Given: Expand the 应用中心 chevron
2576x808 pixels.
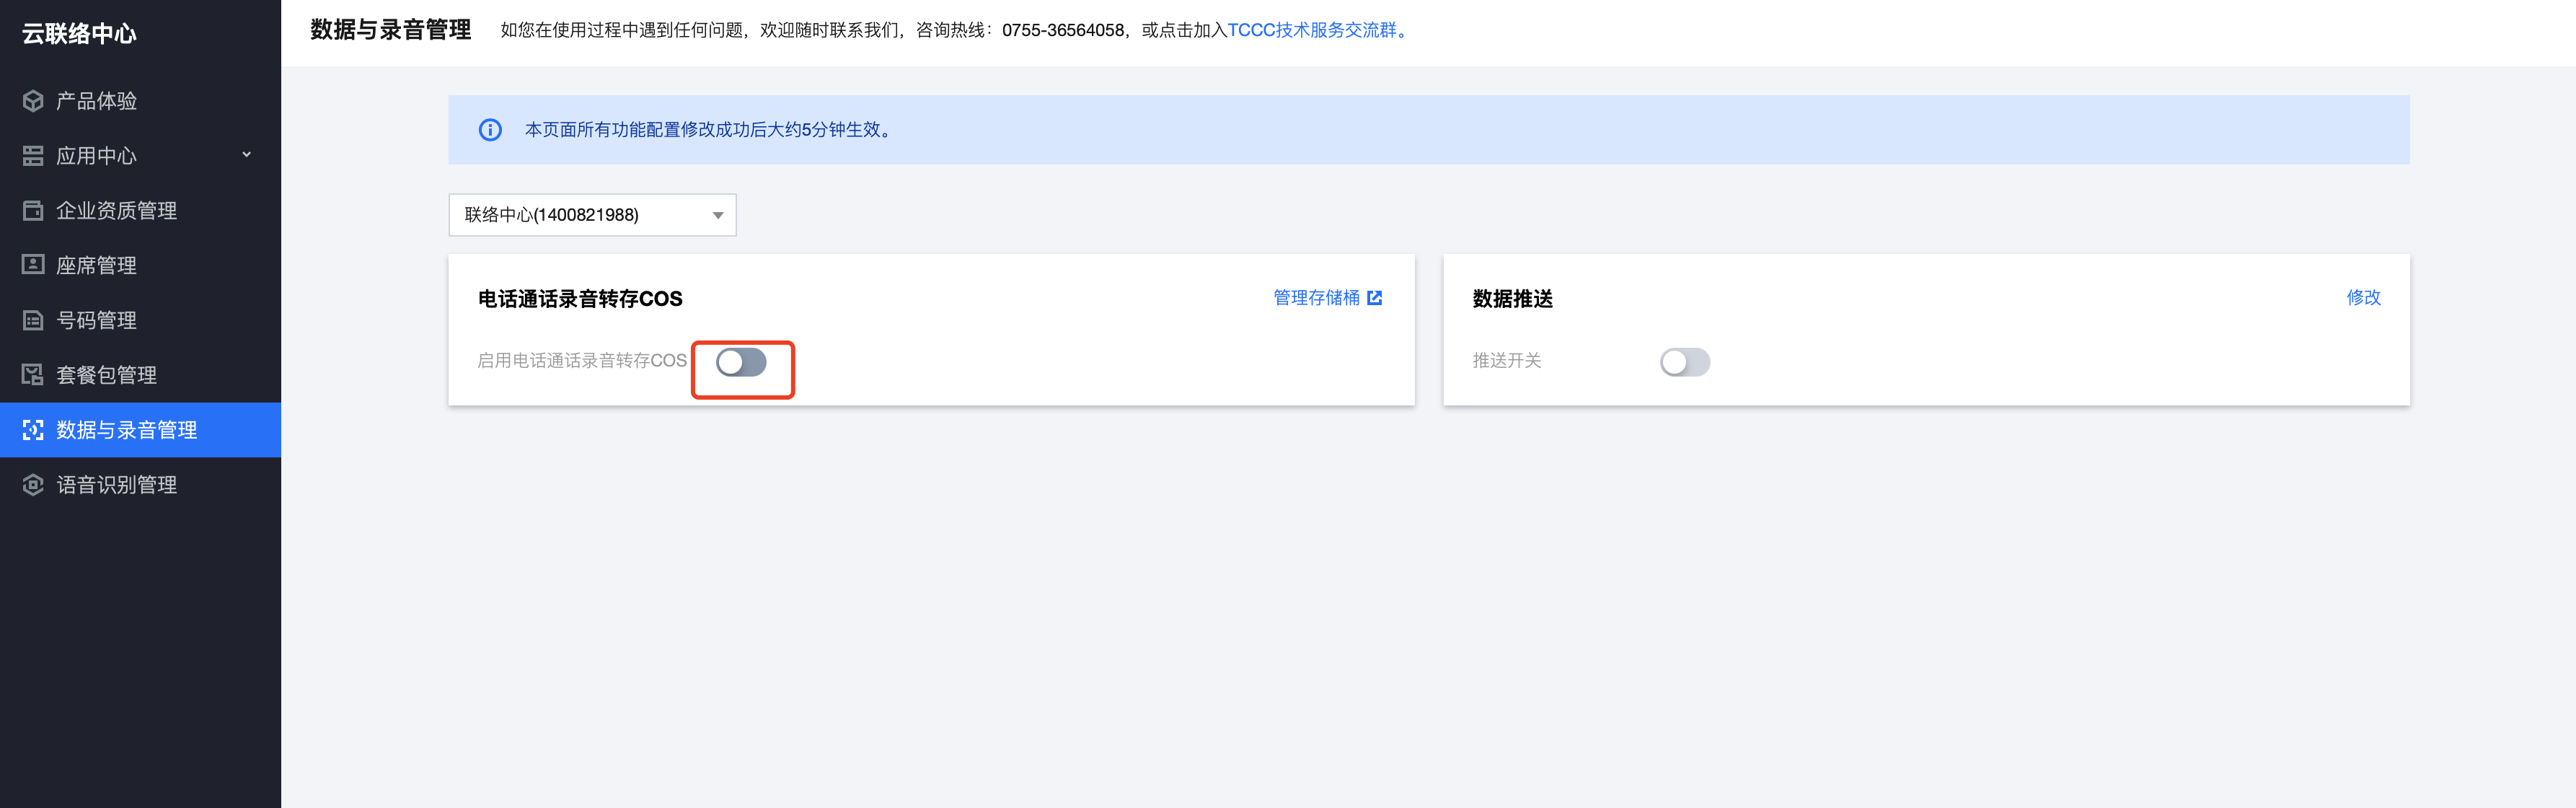Looking at the screenshot, I should 246,155.
